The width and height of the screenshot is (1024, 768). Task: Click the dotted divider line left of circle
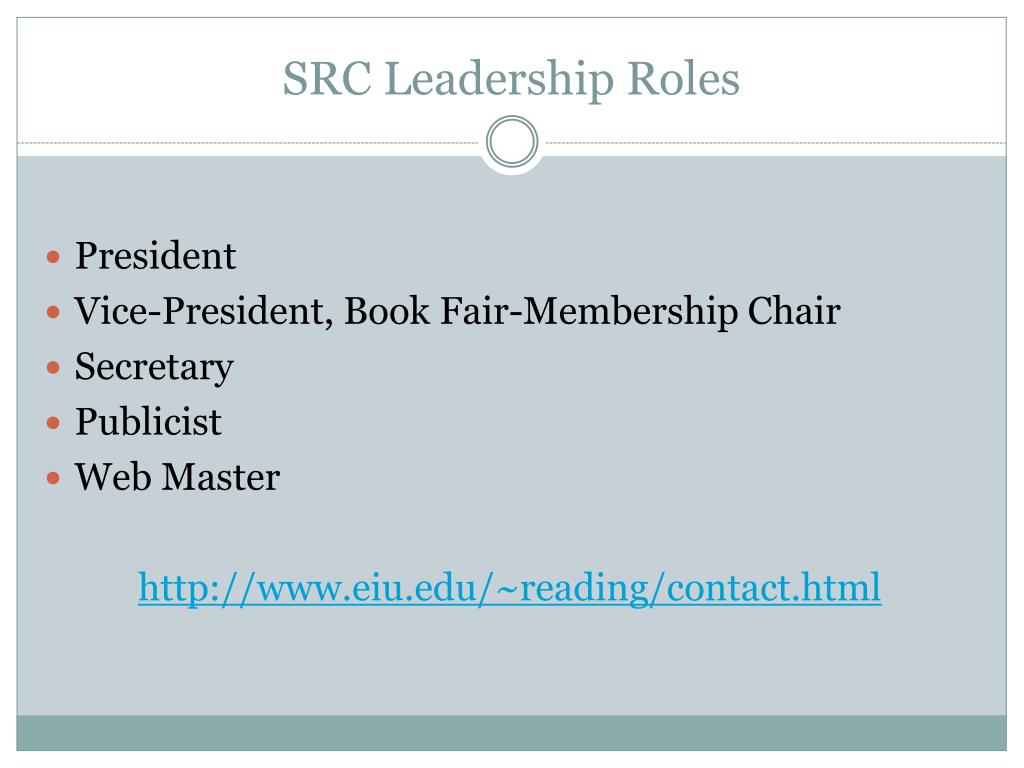[x=248, y=142]
